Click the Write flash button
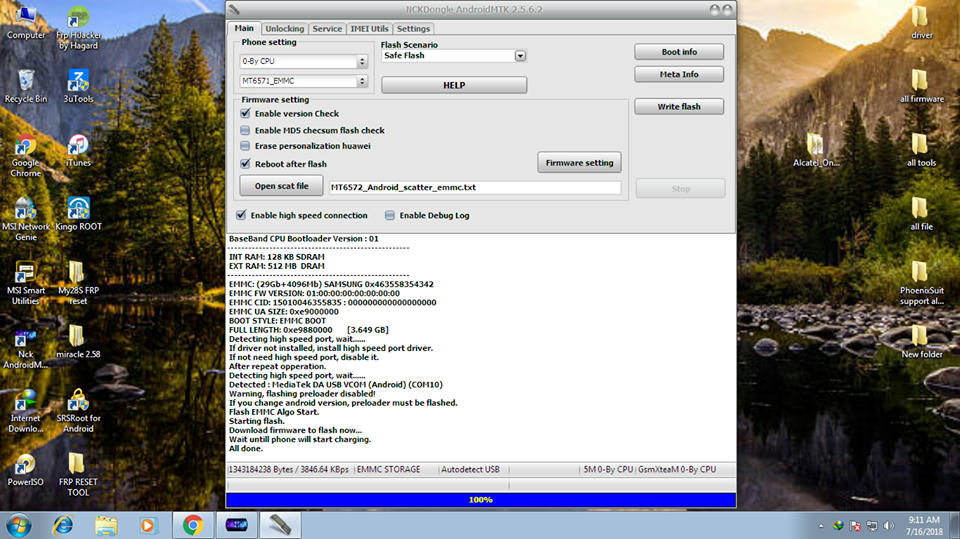Screen dimensions: 960x539 pos(679,107)
